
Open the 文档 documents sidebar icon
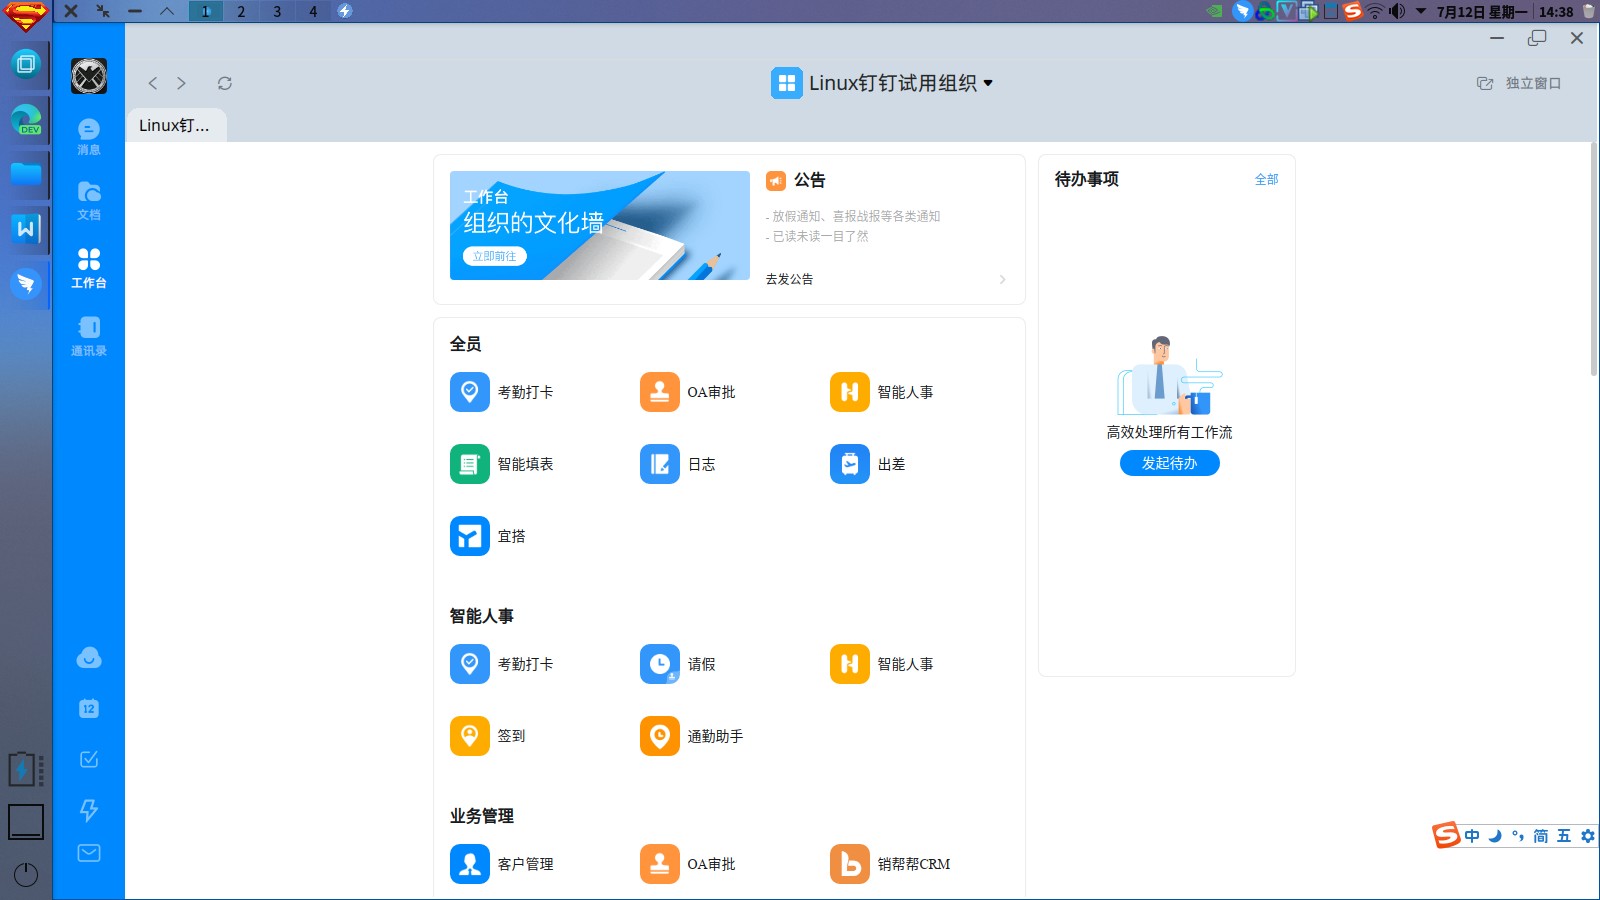[x=89, y=199]
